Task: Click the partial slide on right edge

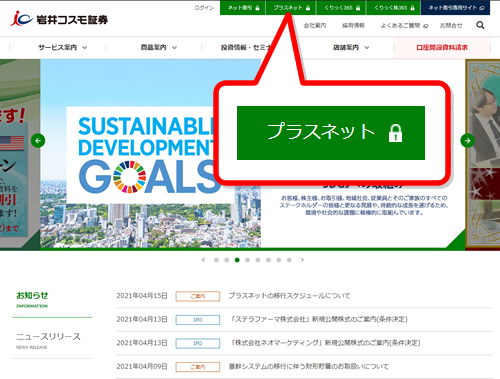Action: pos(483,155)
